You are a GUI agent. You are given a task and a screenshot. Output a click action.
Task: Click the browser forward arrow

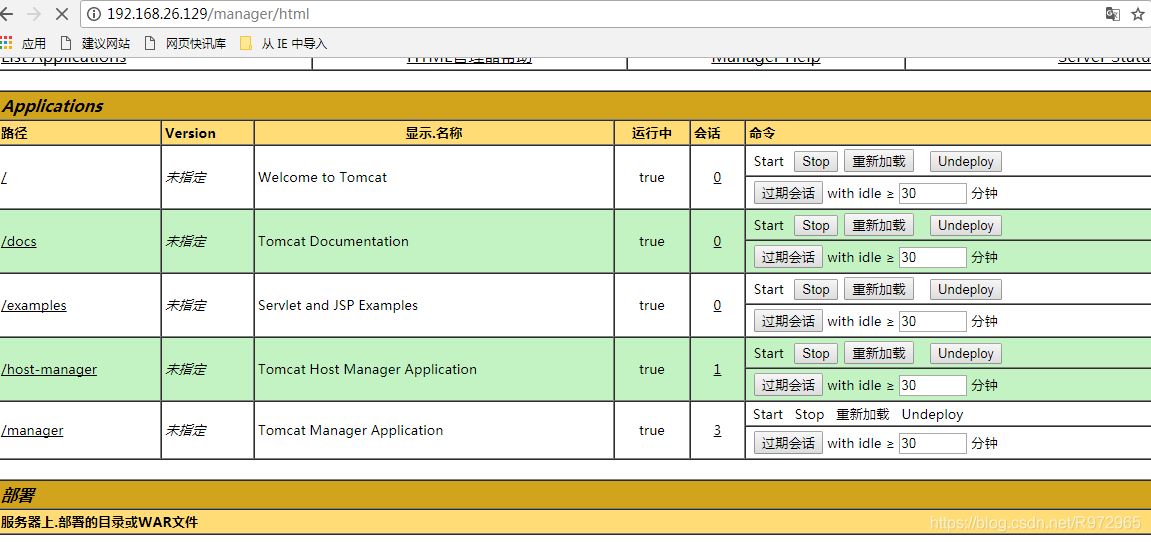33,13
